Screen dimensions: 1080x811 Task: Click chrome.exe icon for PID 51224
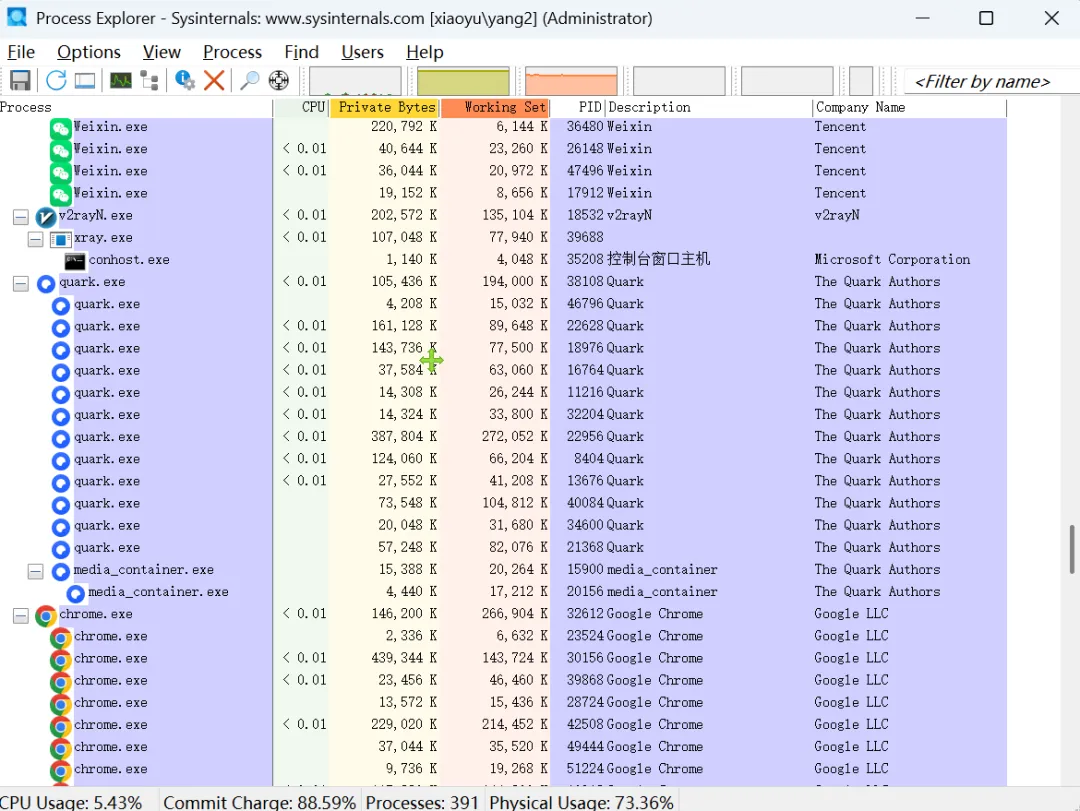(x=61, y=770)
